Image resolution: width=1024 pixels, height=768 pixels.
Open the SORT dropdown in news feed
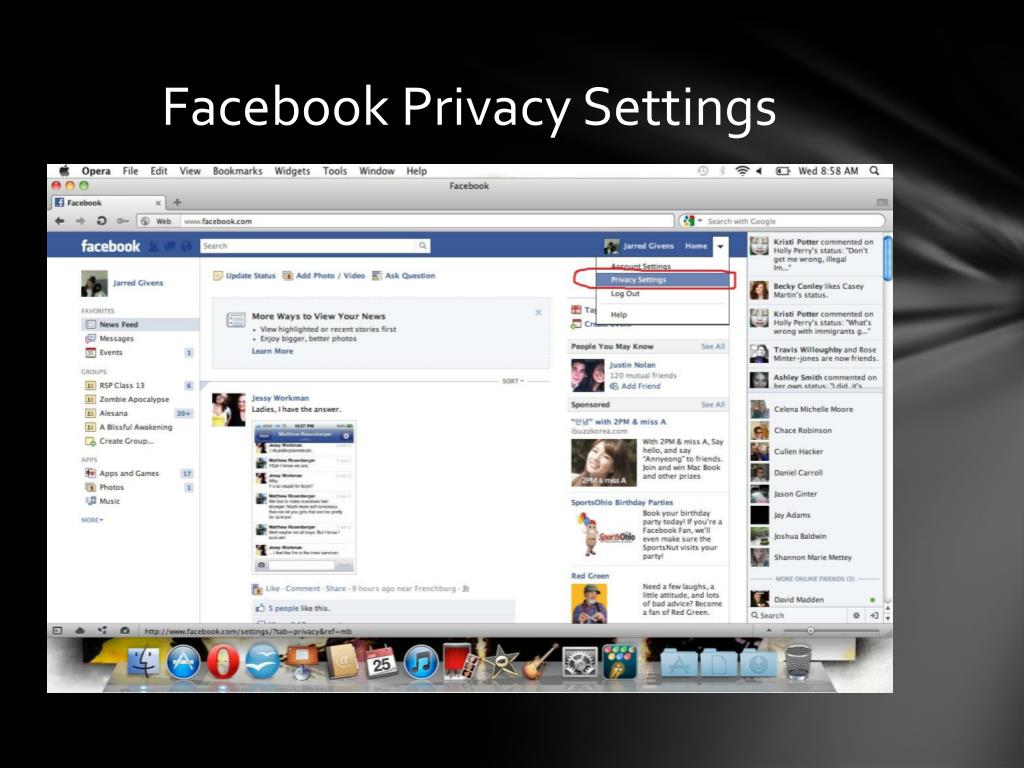tap(513, 381)
